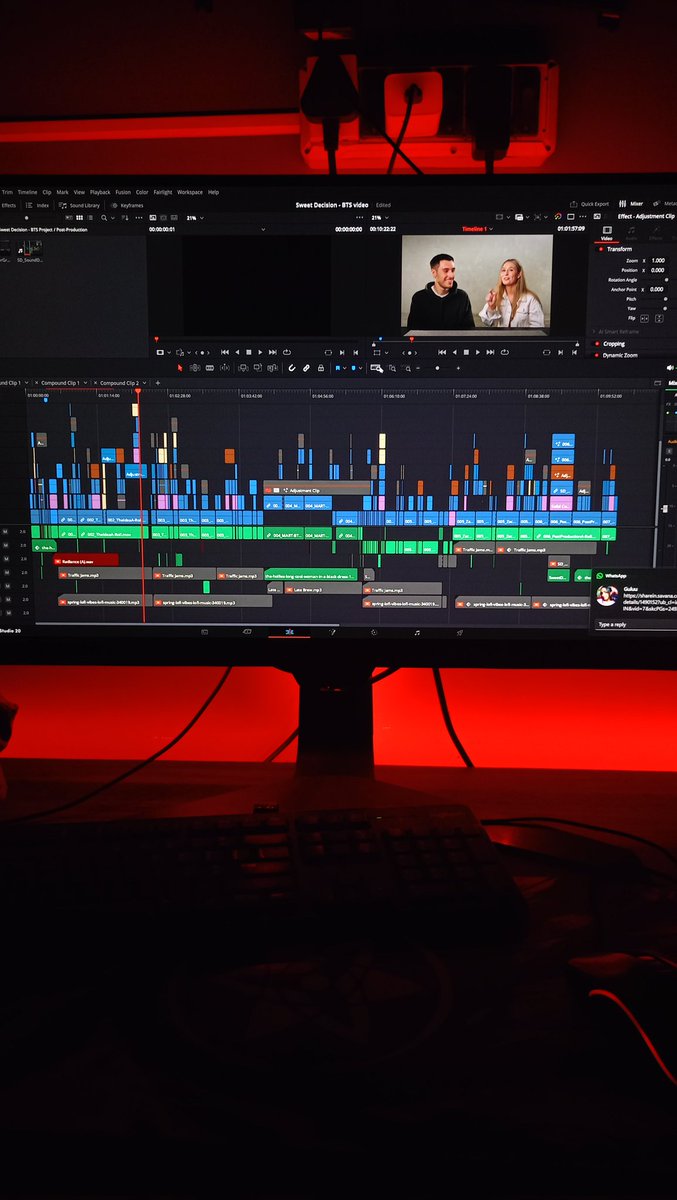Open the Playback menu
Image resolution: width=677 pixels, height=1200 pixels.
click(100, 192)
